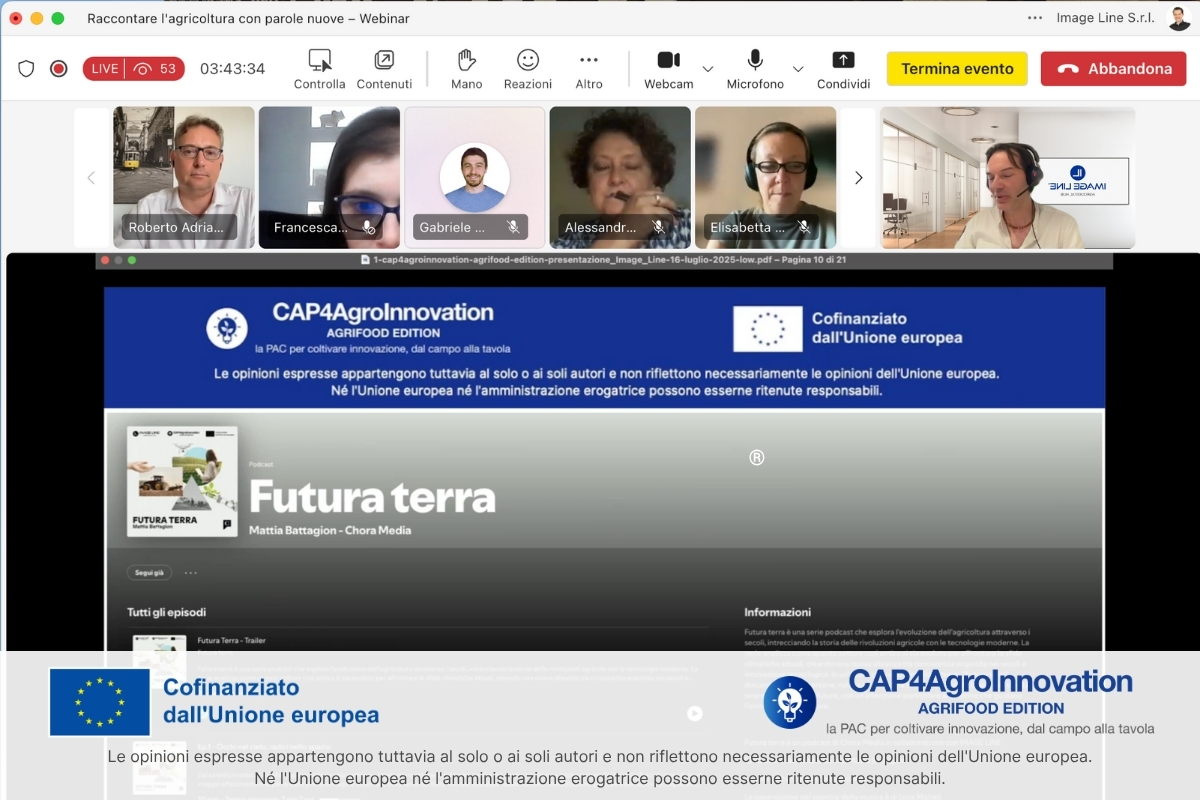Select Francesca video thumbnail
Viewport: 1200px width, 800px height.
[x=329, y=178]
